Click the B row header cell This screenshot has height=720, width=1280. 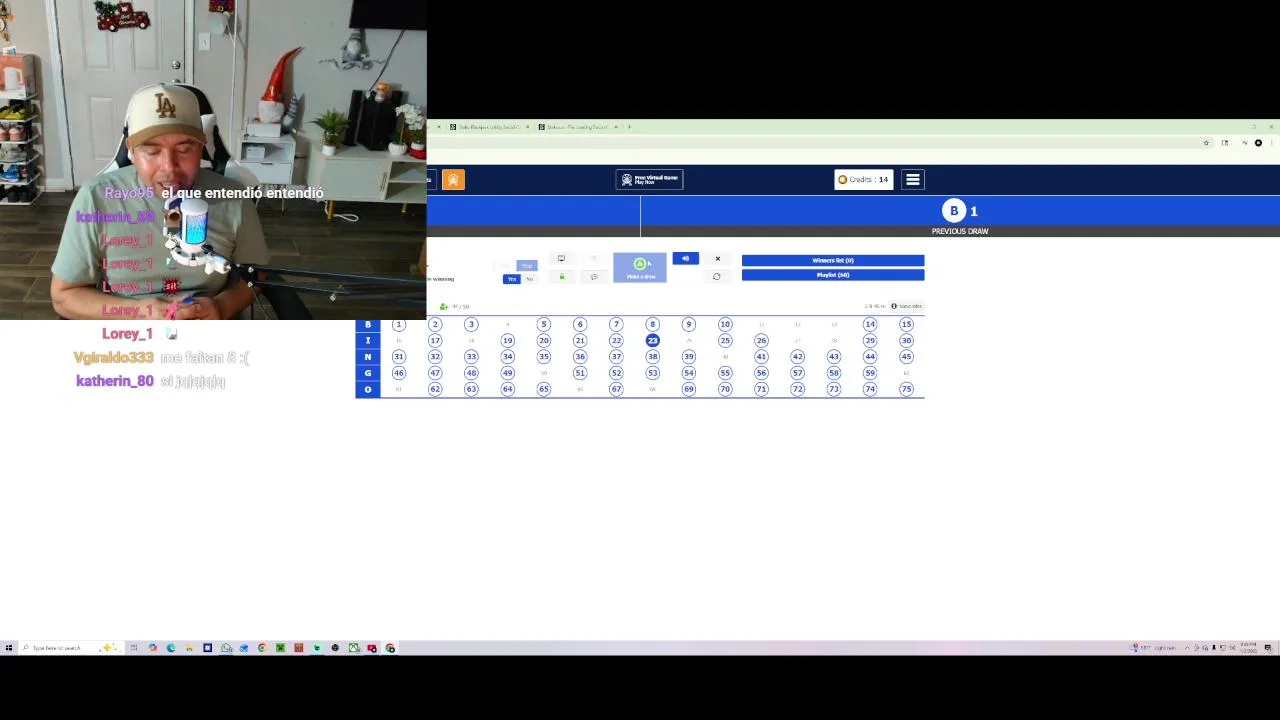pyautogui.click(x=367, y=324)
